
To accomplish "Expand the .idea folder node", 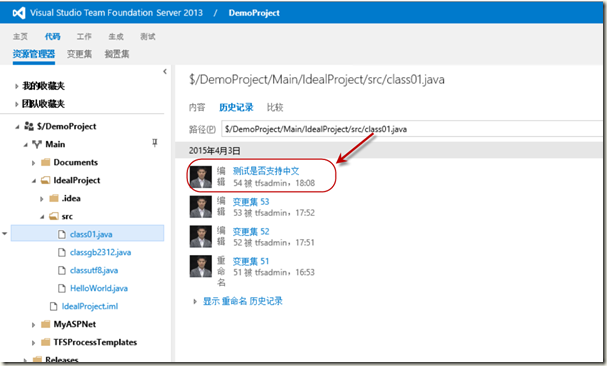I will (x=41, y=199).
